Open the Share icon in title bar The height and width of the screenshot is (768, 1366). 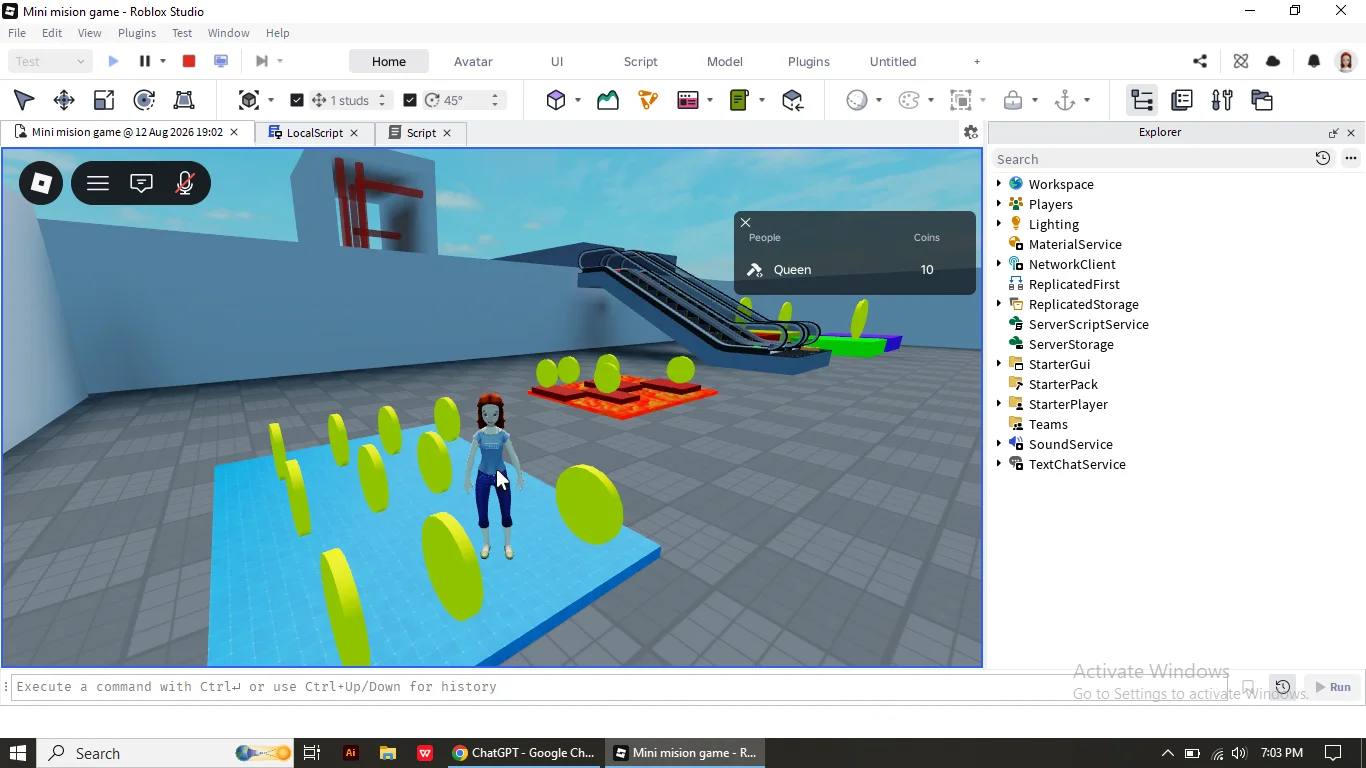pyautogui.click(x=1200, y=61)
